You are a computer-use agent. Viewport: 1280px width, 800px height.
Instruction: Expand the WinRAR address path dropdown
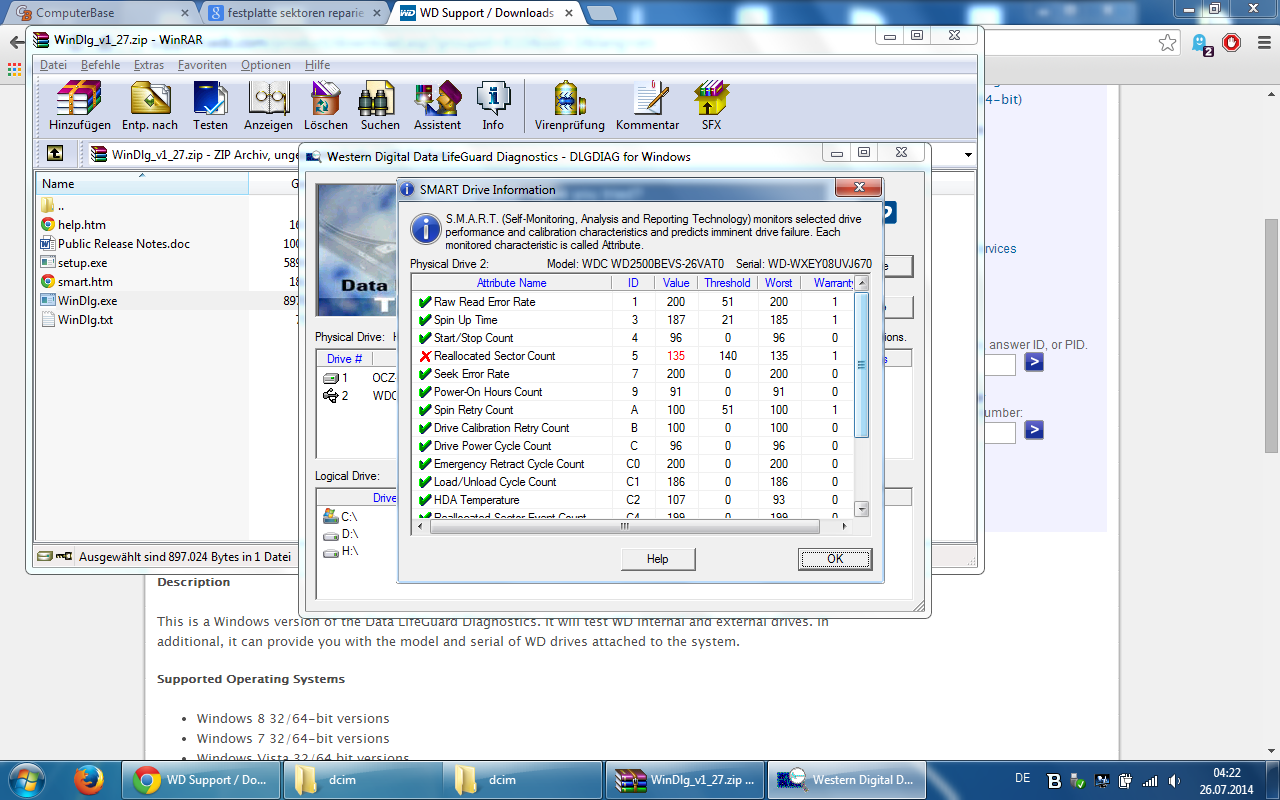click(968, 155)
